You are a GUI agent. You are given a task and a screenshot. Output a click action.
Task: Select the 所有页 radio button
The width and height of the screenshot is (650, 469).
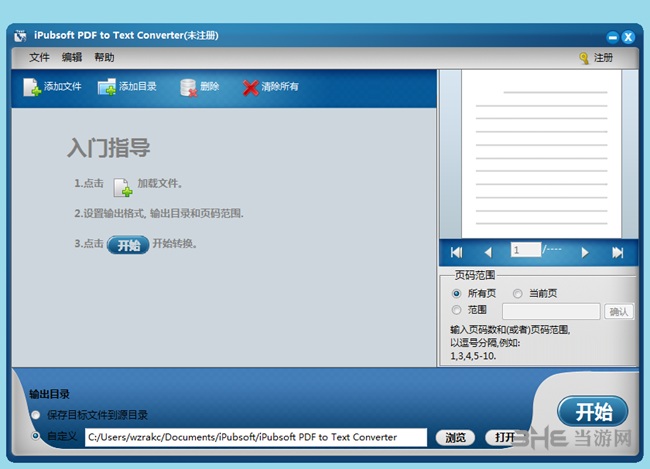pyautogui.click(x=456, y=294)
